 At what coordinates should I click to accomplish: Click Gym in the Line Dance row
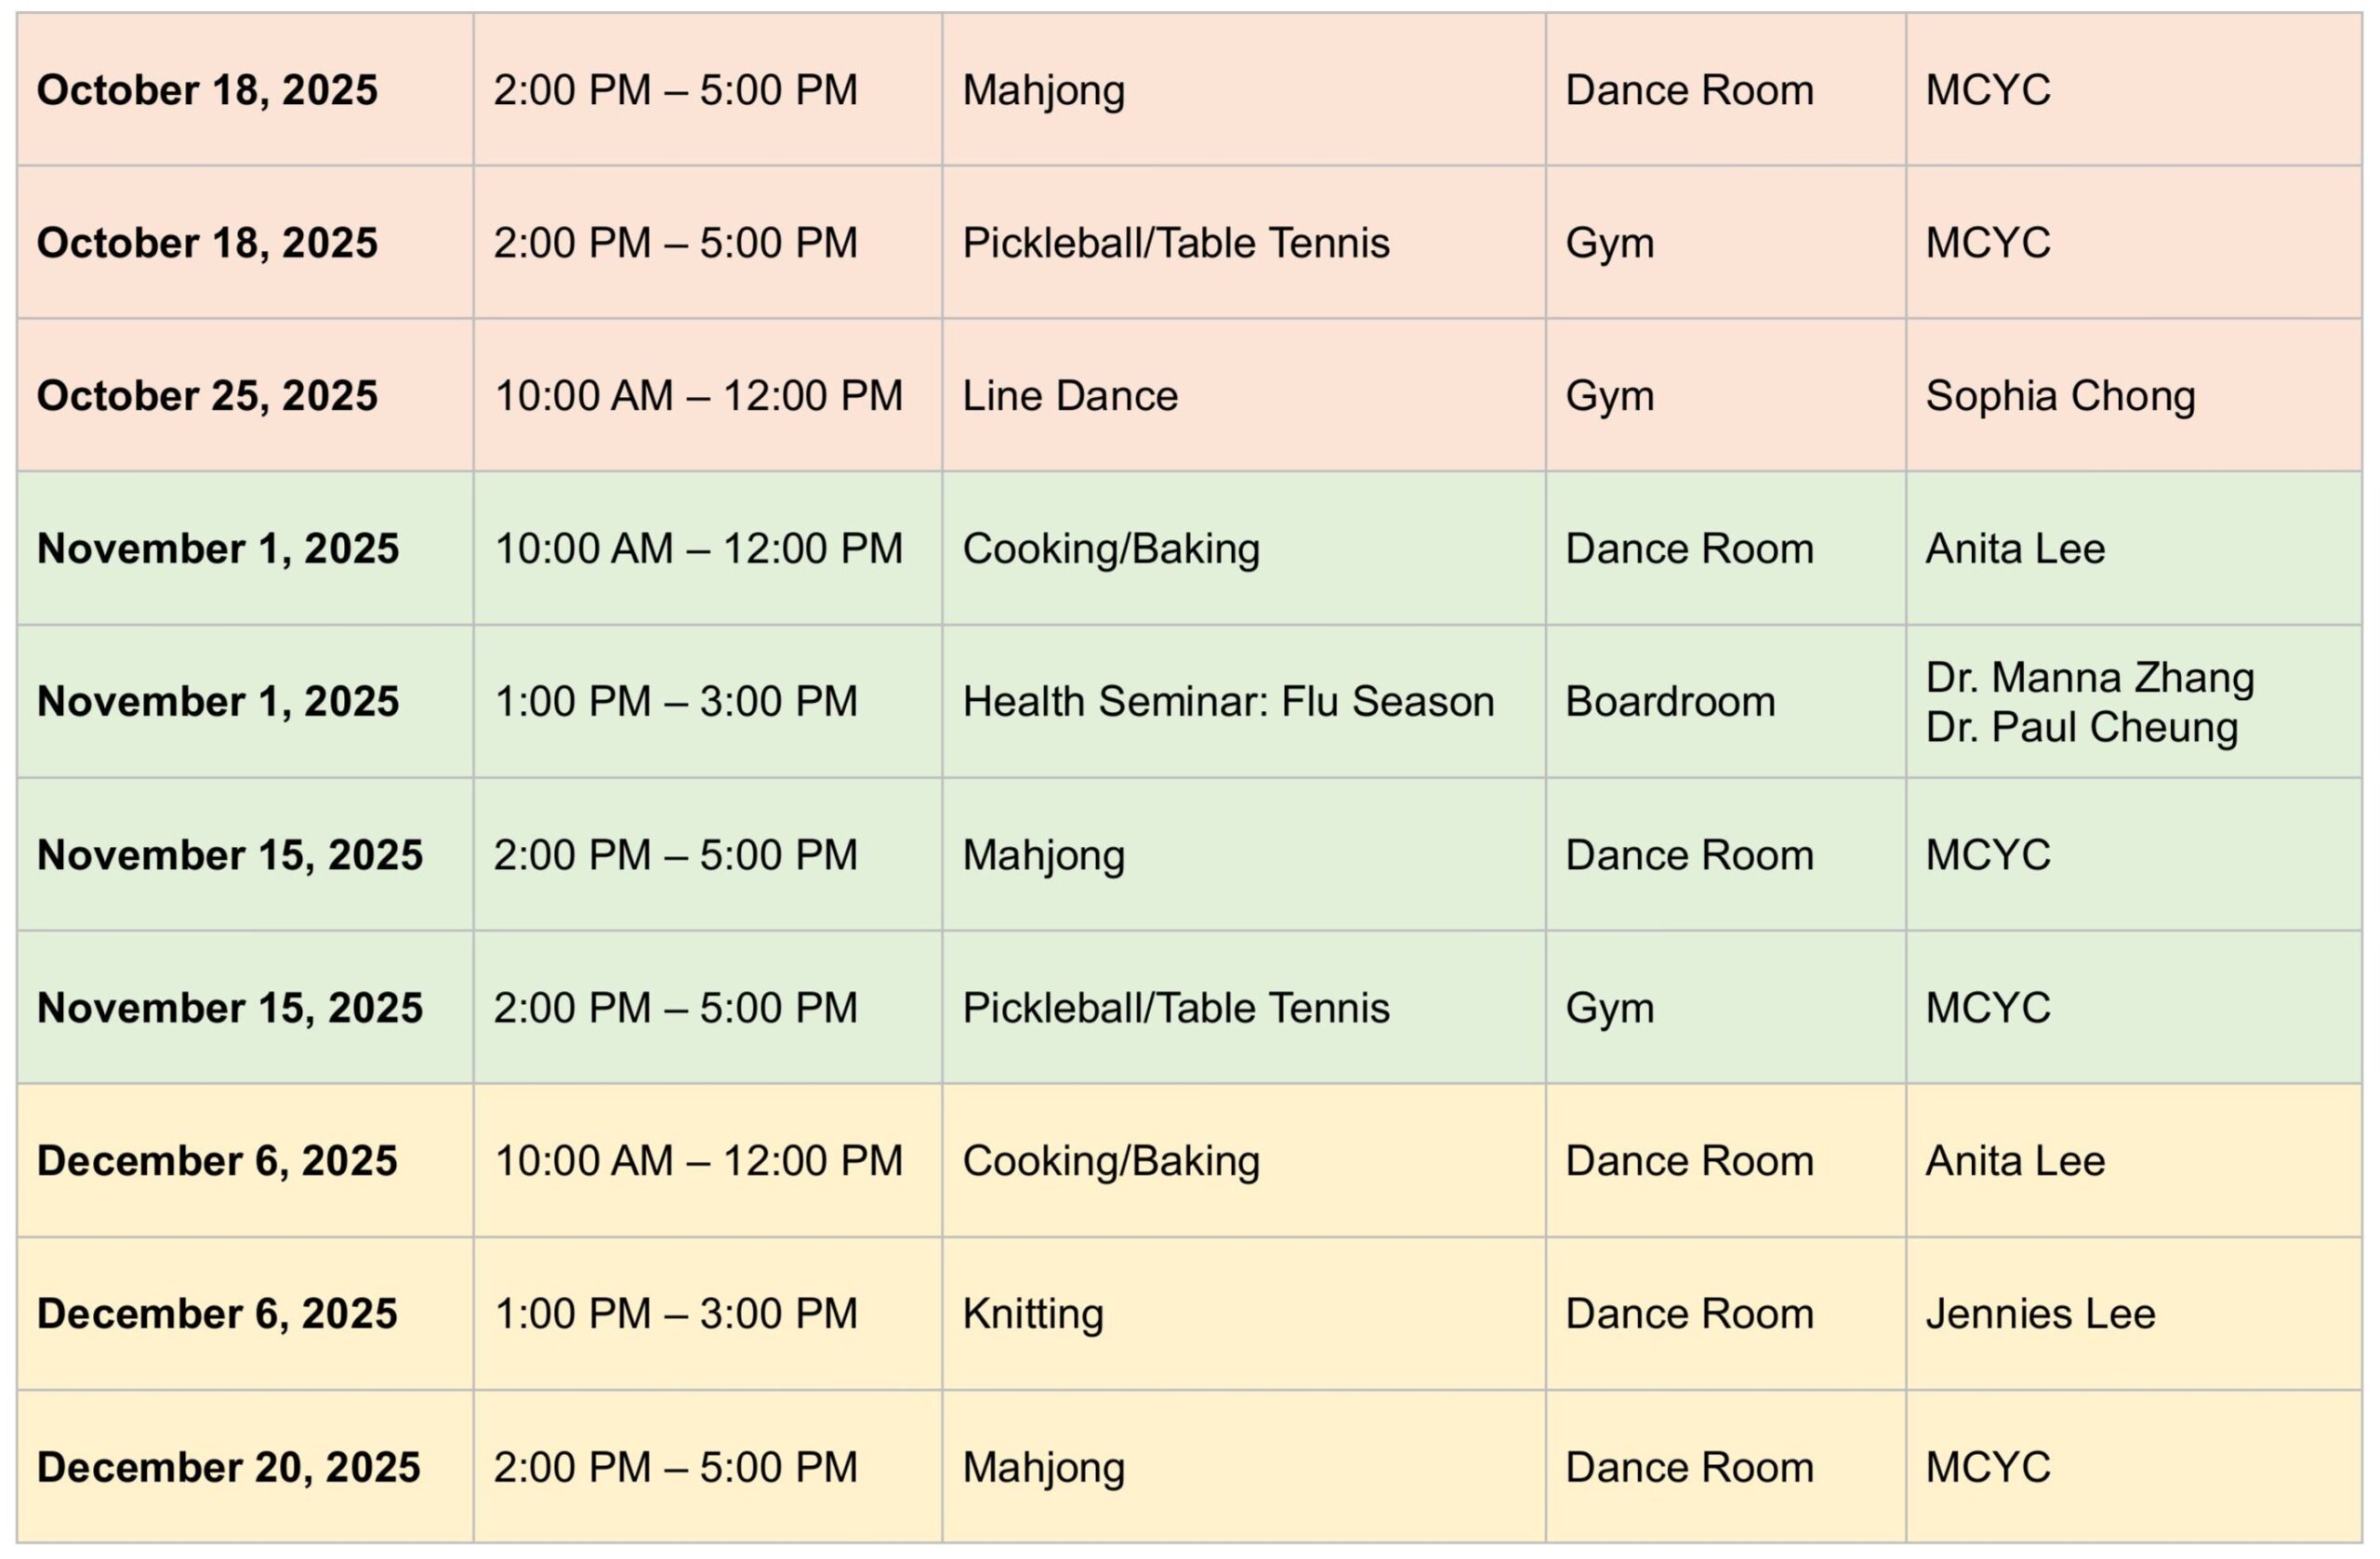(x=1609, y=396)
